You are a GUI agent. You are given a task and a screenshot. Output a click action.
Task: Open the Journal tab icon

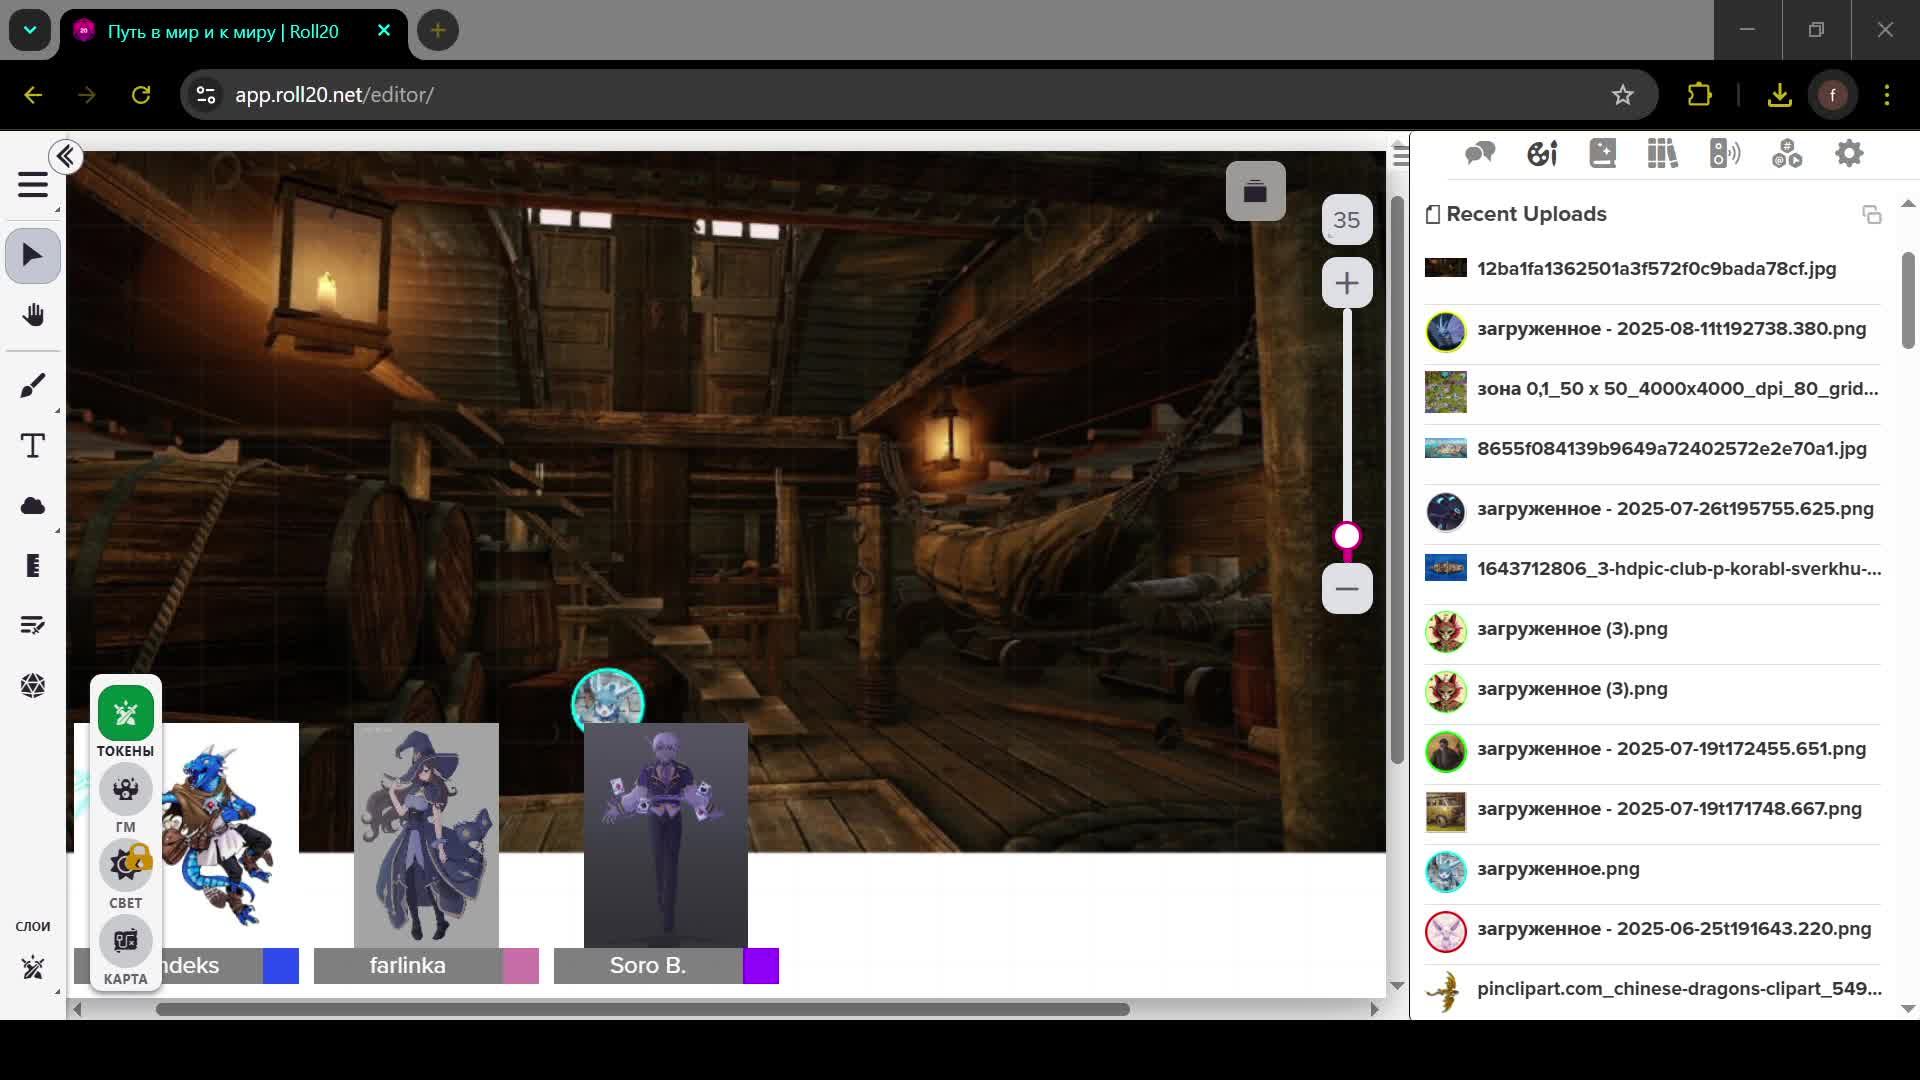(1603, 154)
